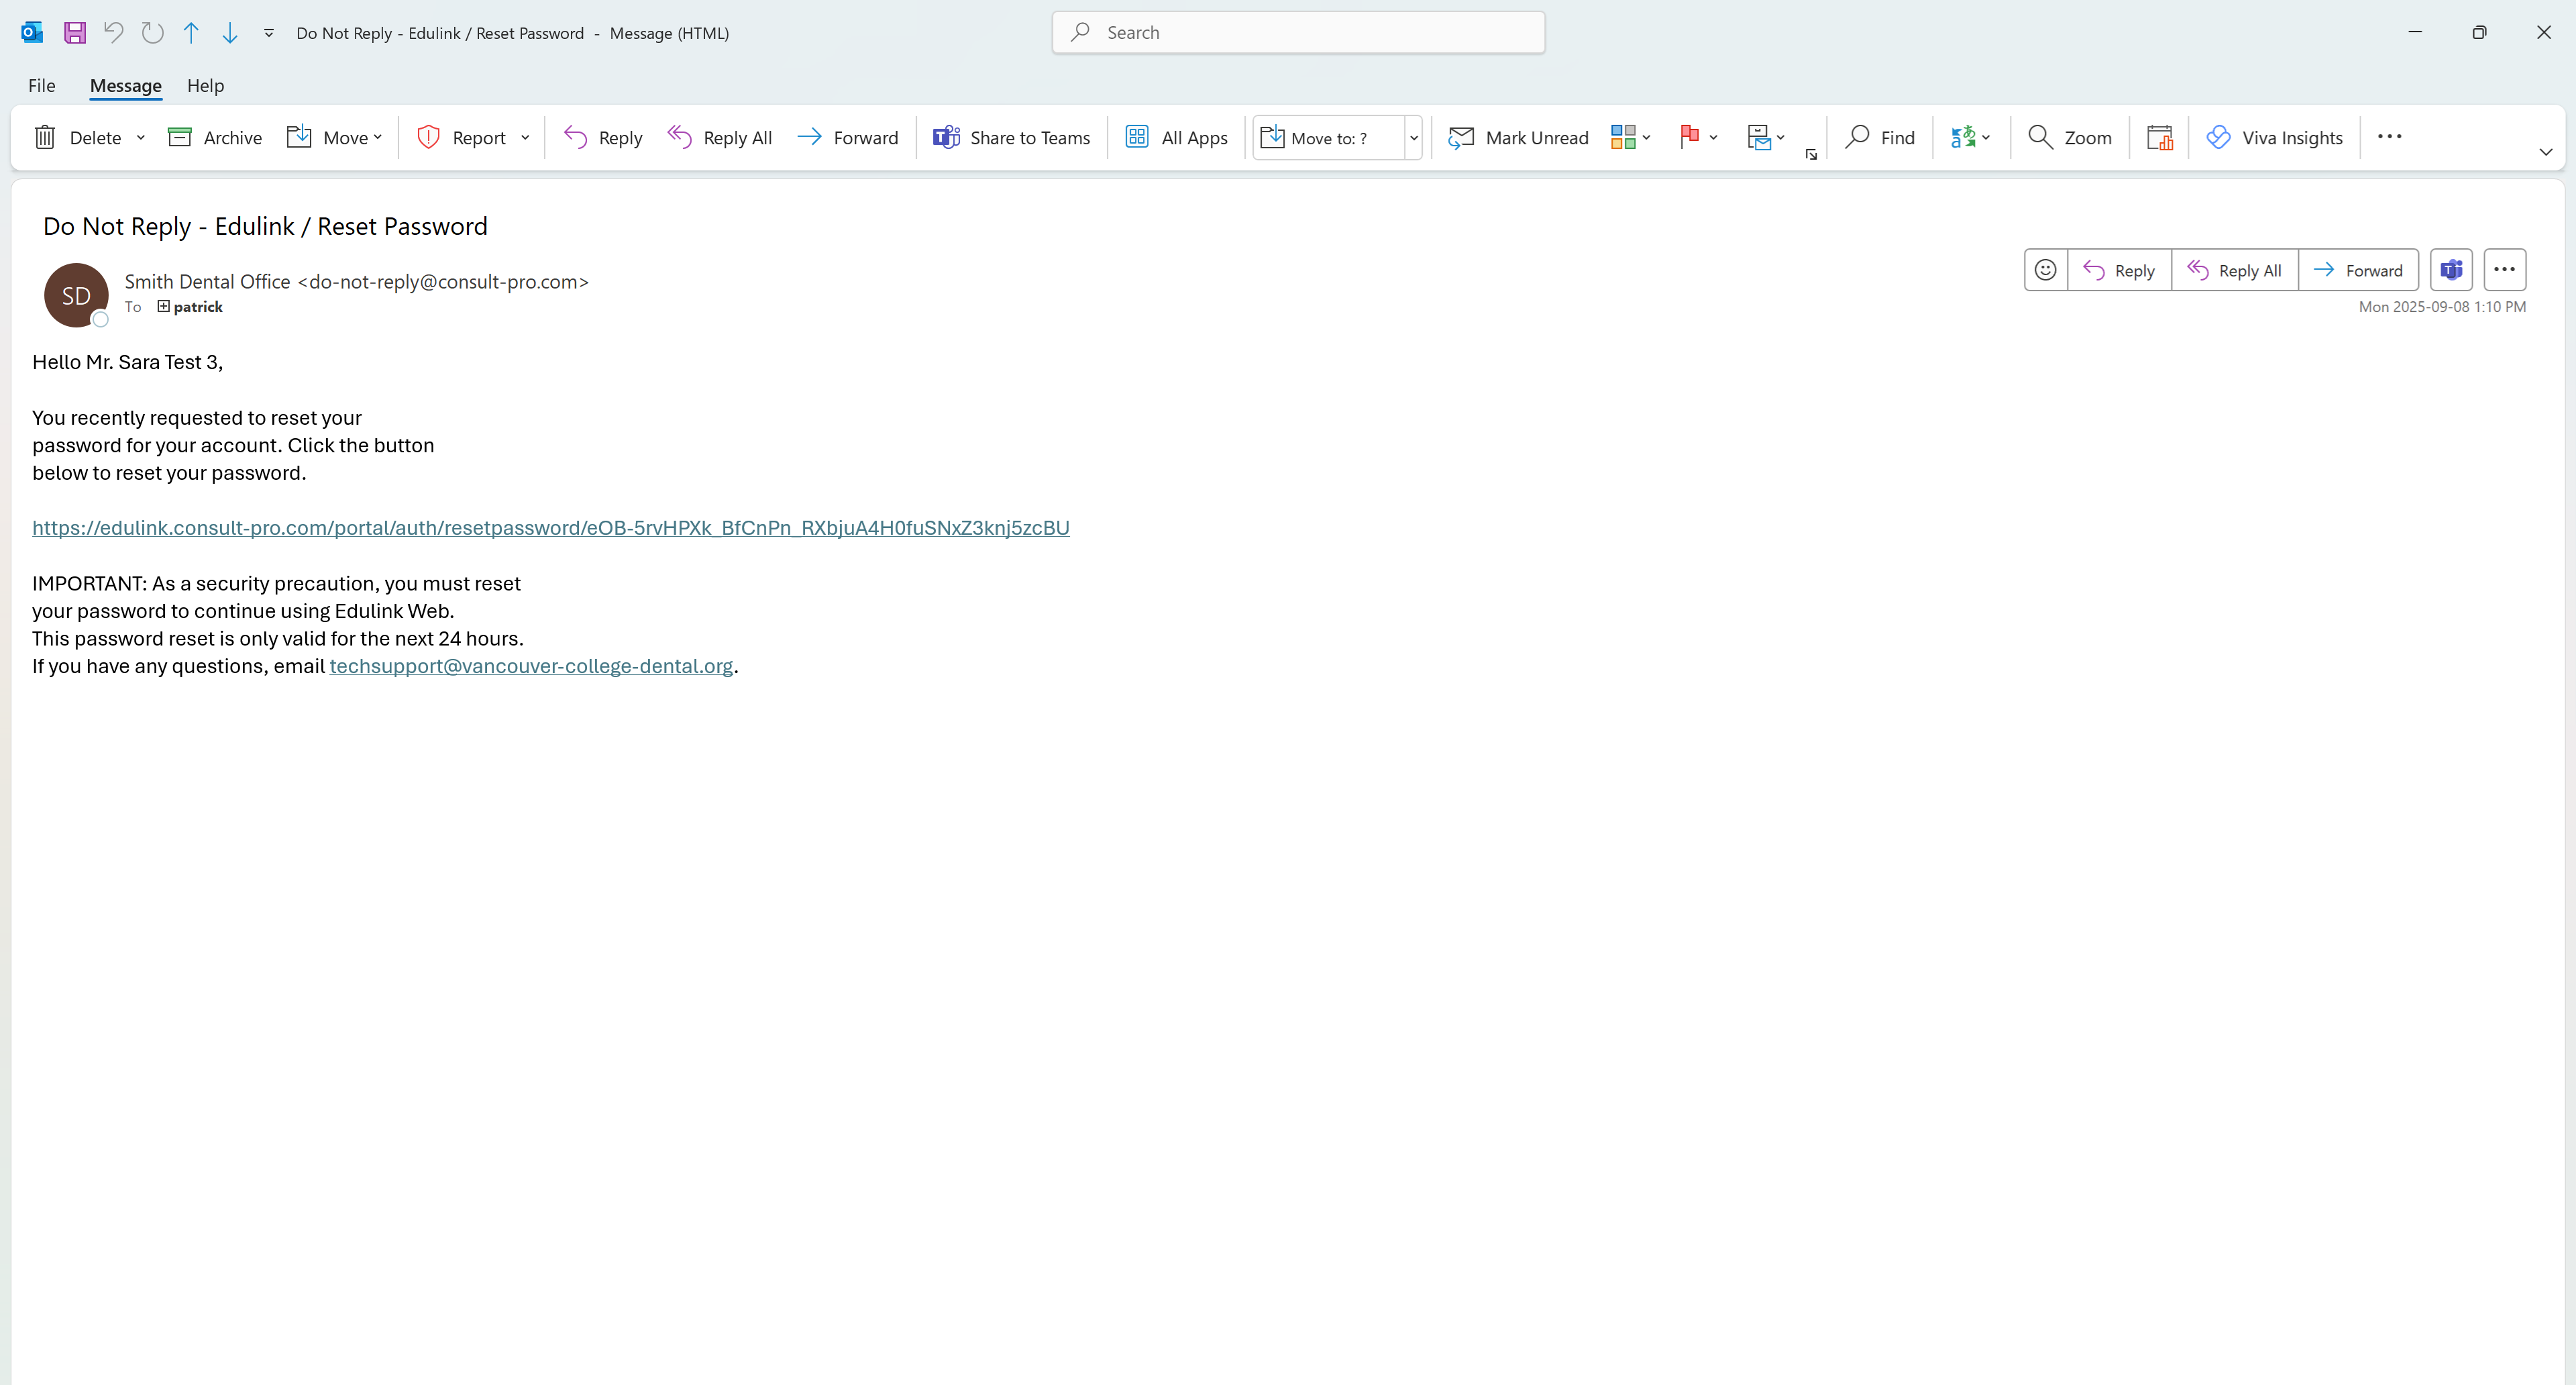Click the Outlook app icon in title bar
2576x1385 pixels.
pyautogui.click(x=32, y=32)
